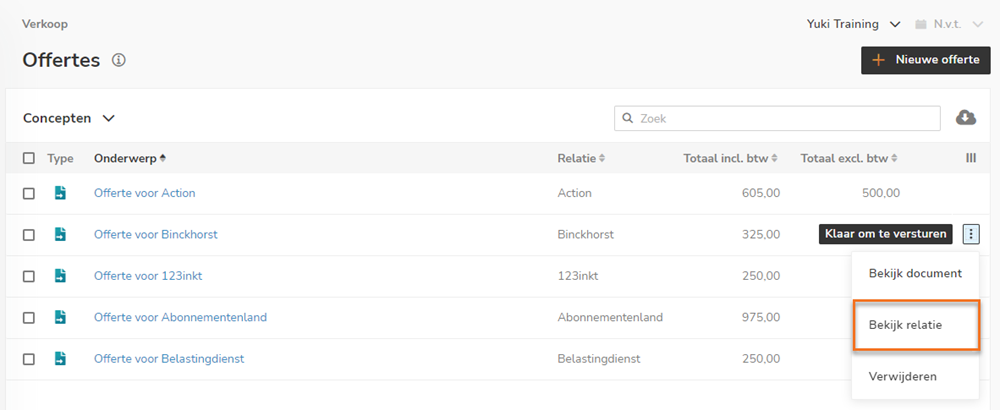Select Bekijk relatie from context menu
The image size is (1000, 410).
pyautogui.click(x=915, y=325)
